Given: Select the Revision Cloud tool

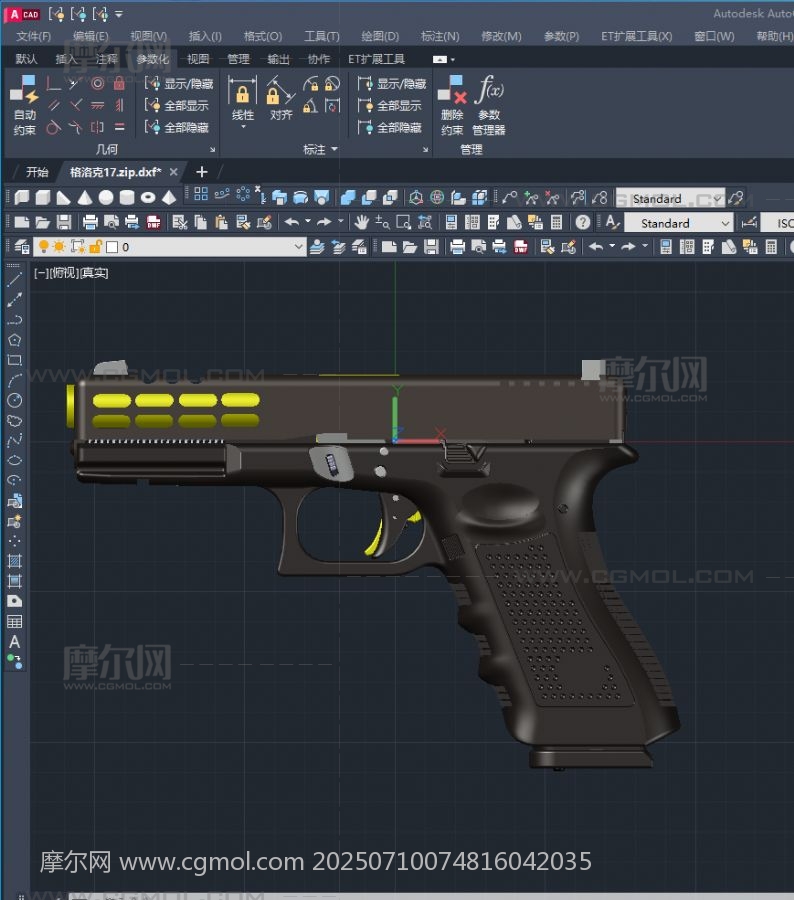Looking at the screenshot, I should 14,420.
